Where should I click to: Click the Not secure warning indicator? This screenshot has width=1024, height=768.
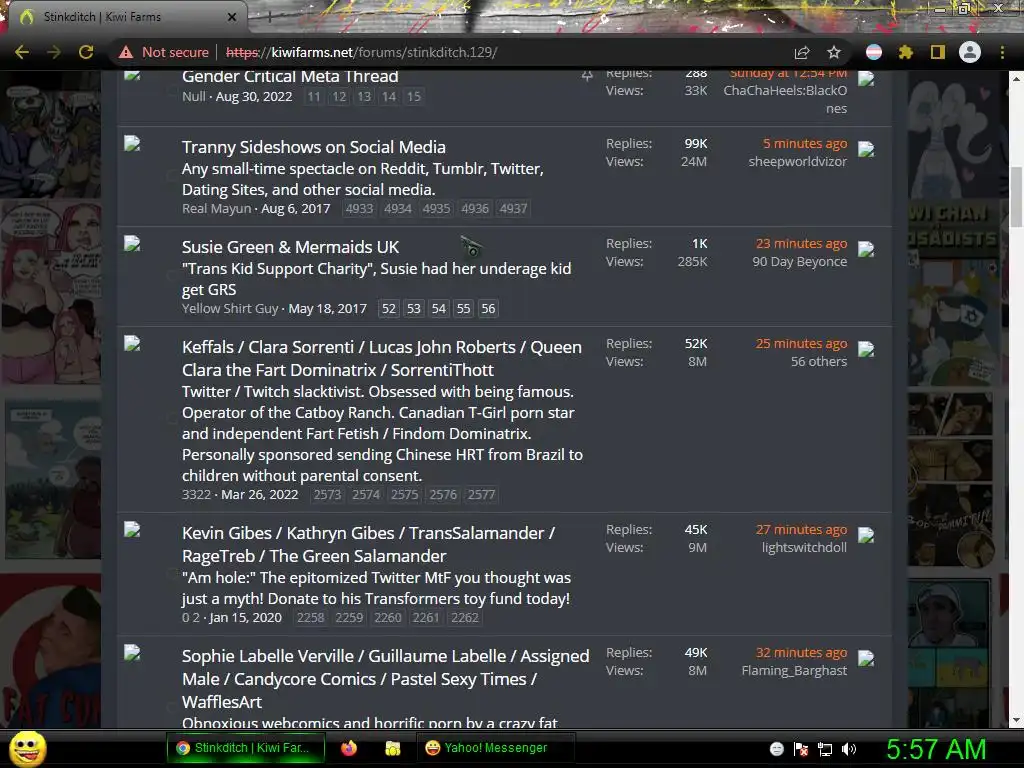pyautogui.click(x=163, y=52)
